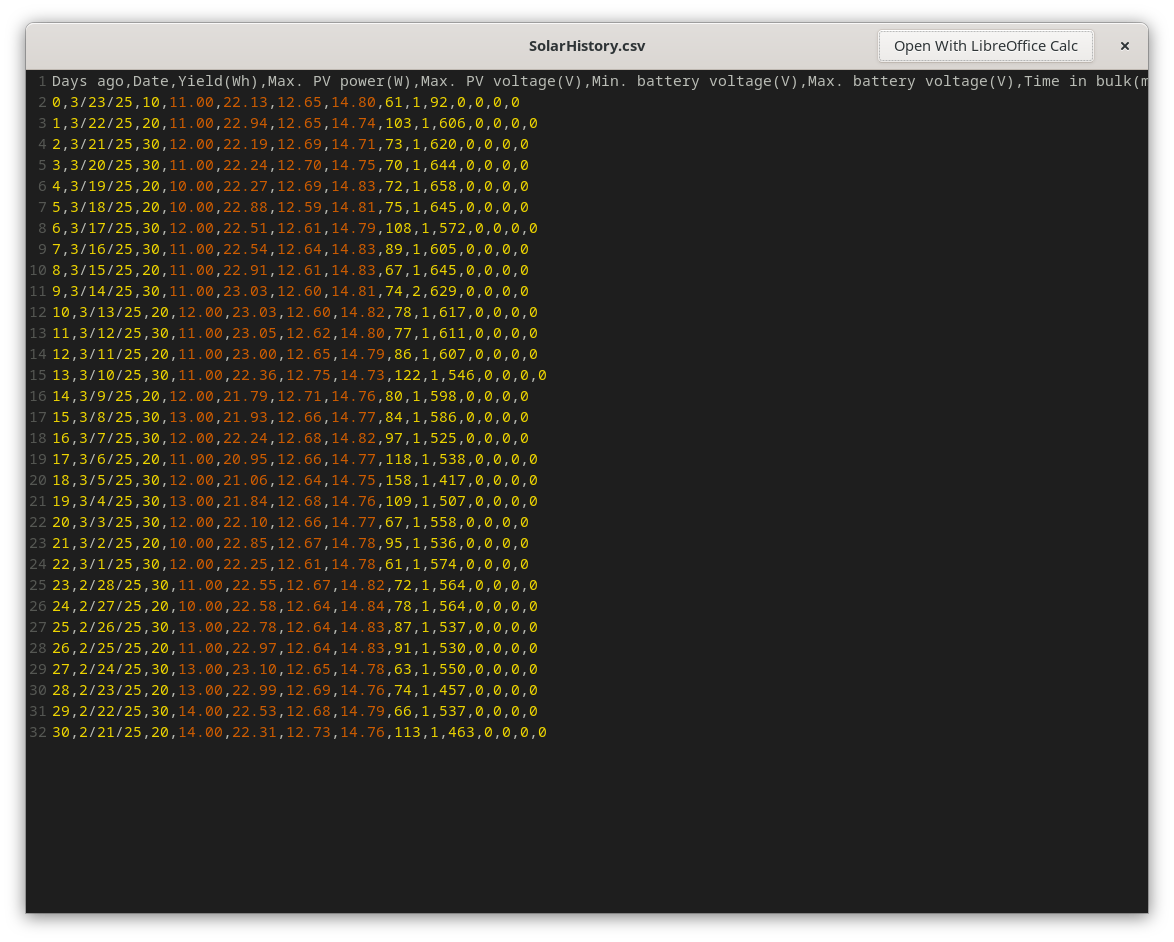Viewport: 1174px width, 942px height.
Task: Select the row dated 3/13/25
Action: 295,312
